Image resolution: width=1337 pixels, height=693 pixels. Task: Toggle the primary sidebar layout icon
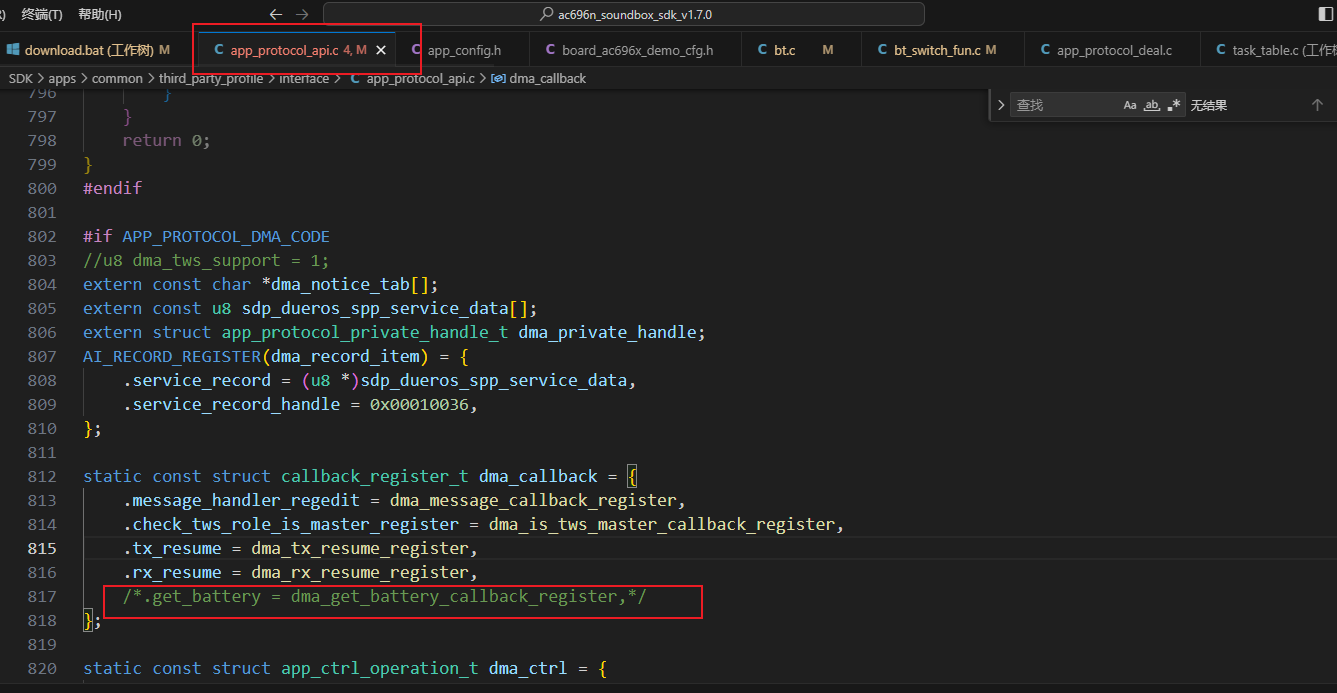1327,14
